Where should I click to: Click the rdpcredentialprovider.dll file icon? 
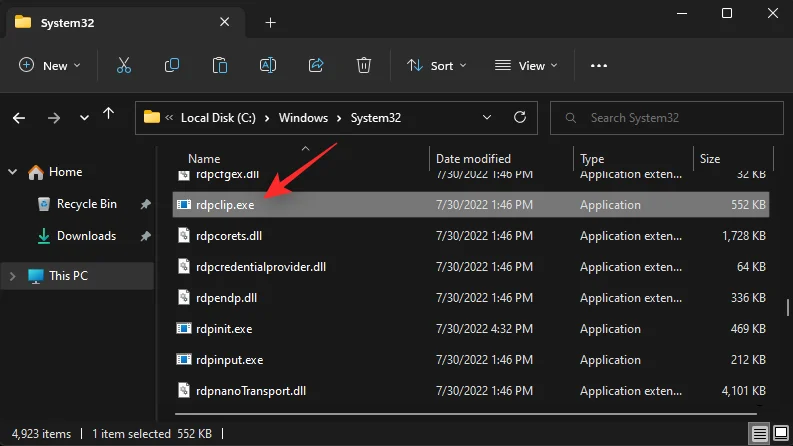184,266
